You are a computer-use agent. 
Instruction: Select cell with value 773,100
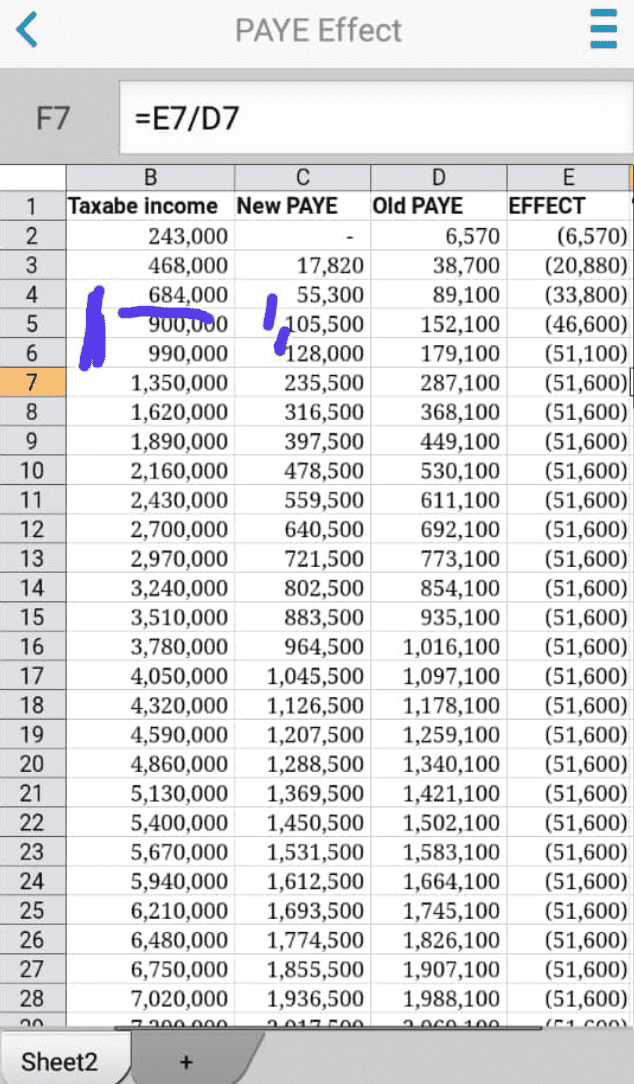point(438,559)
